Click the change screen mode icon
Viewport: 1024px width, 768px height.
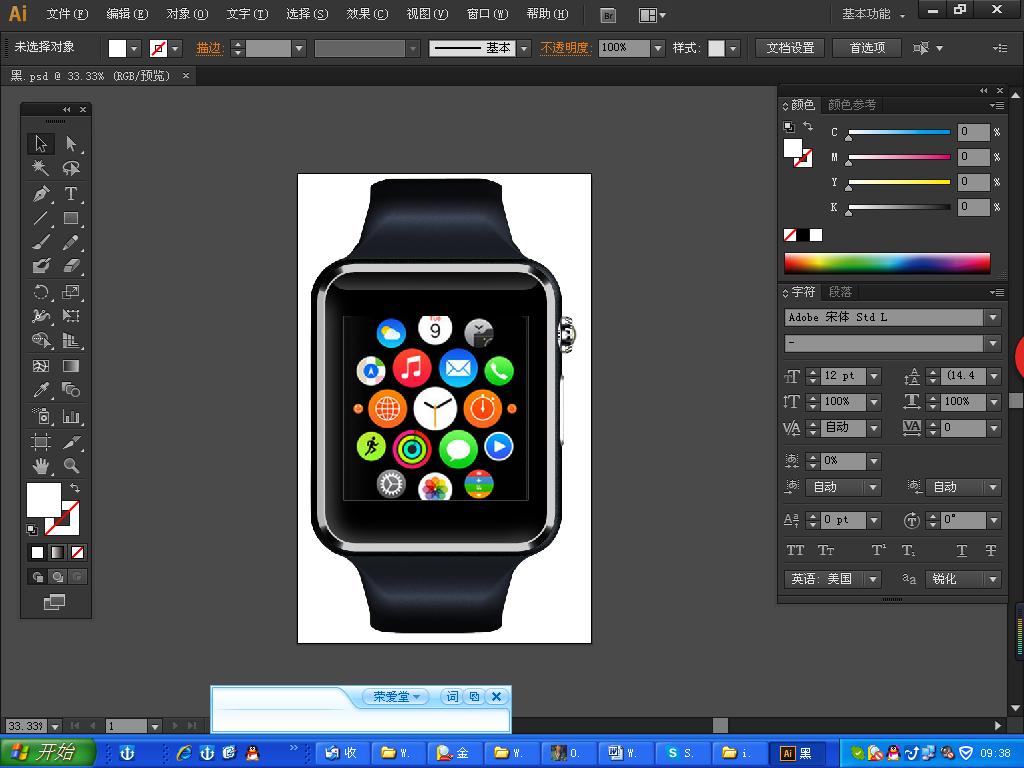pyautogui.click(x=54, y=601)
